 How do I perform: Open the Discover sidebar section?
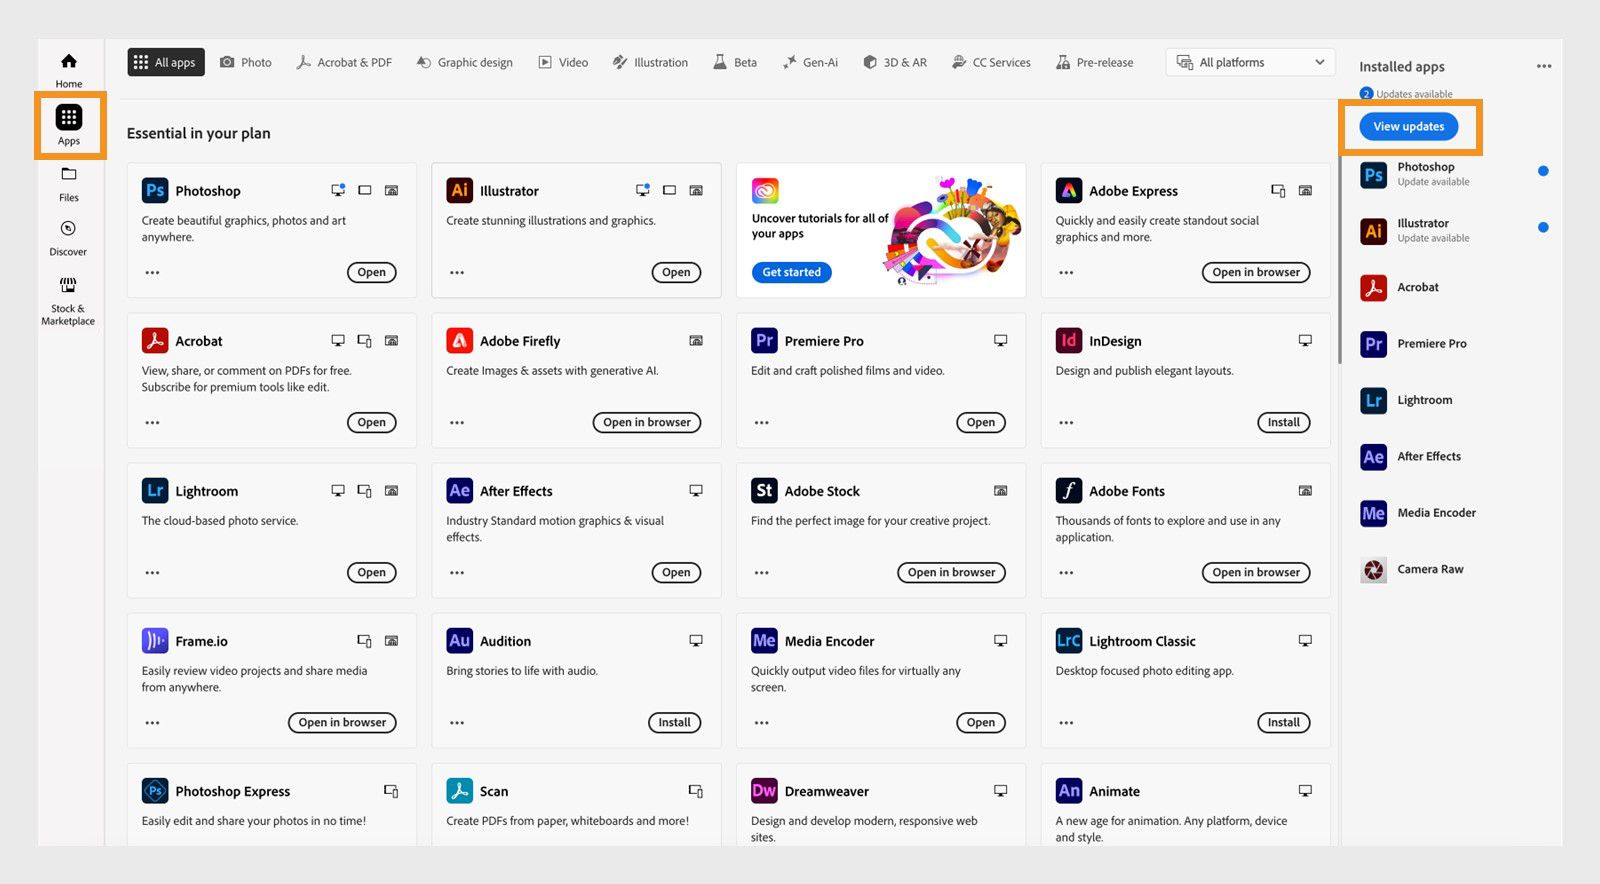[68, 238]
